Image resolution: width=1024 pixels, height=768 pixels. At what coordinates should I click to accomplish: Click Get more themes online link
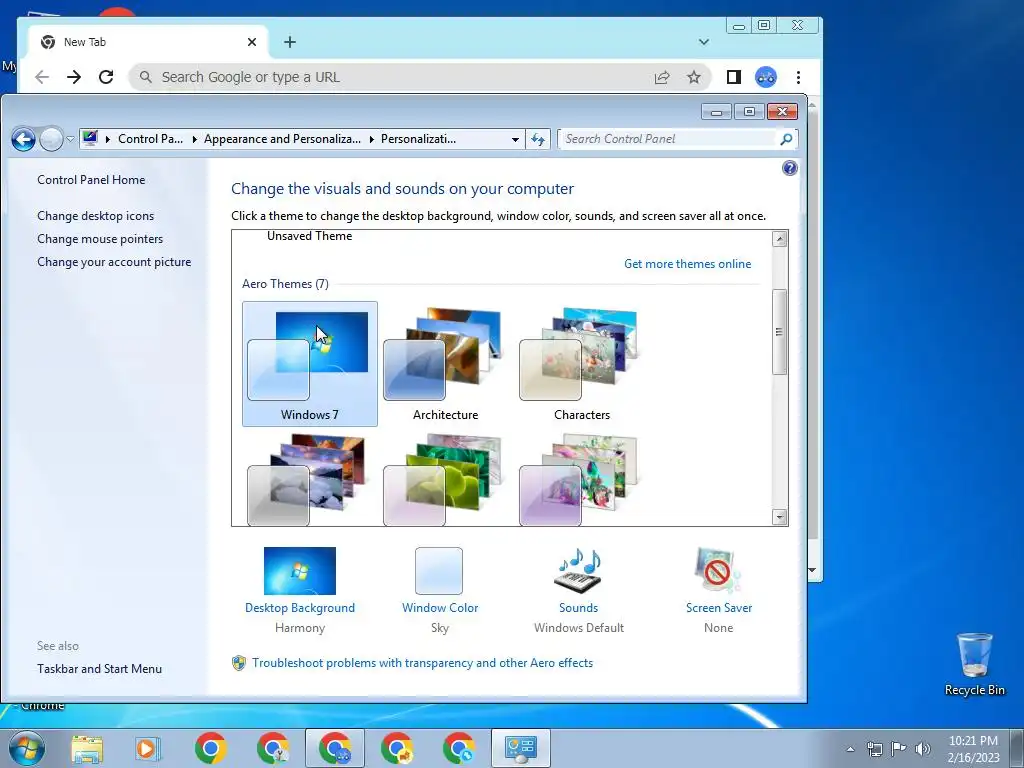click(x=687, y=264)
